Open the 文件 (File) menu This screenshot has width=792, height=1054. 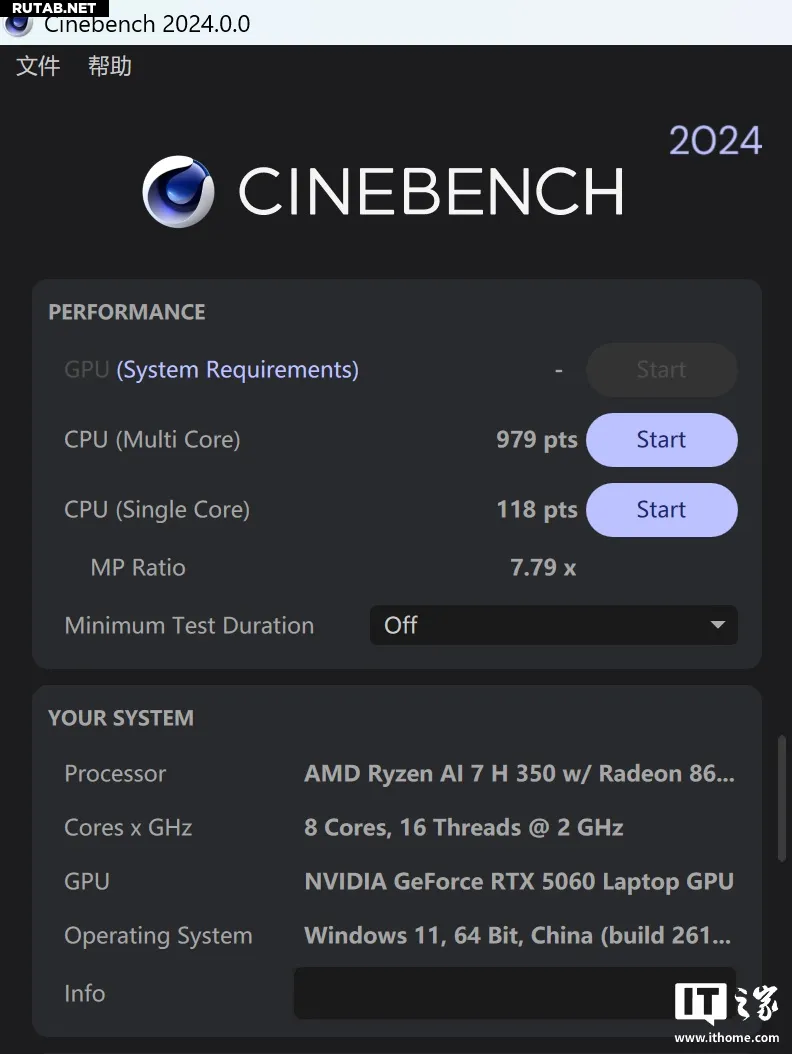(38, 66)
